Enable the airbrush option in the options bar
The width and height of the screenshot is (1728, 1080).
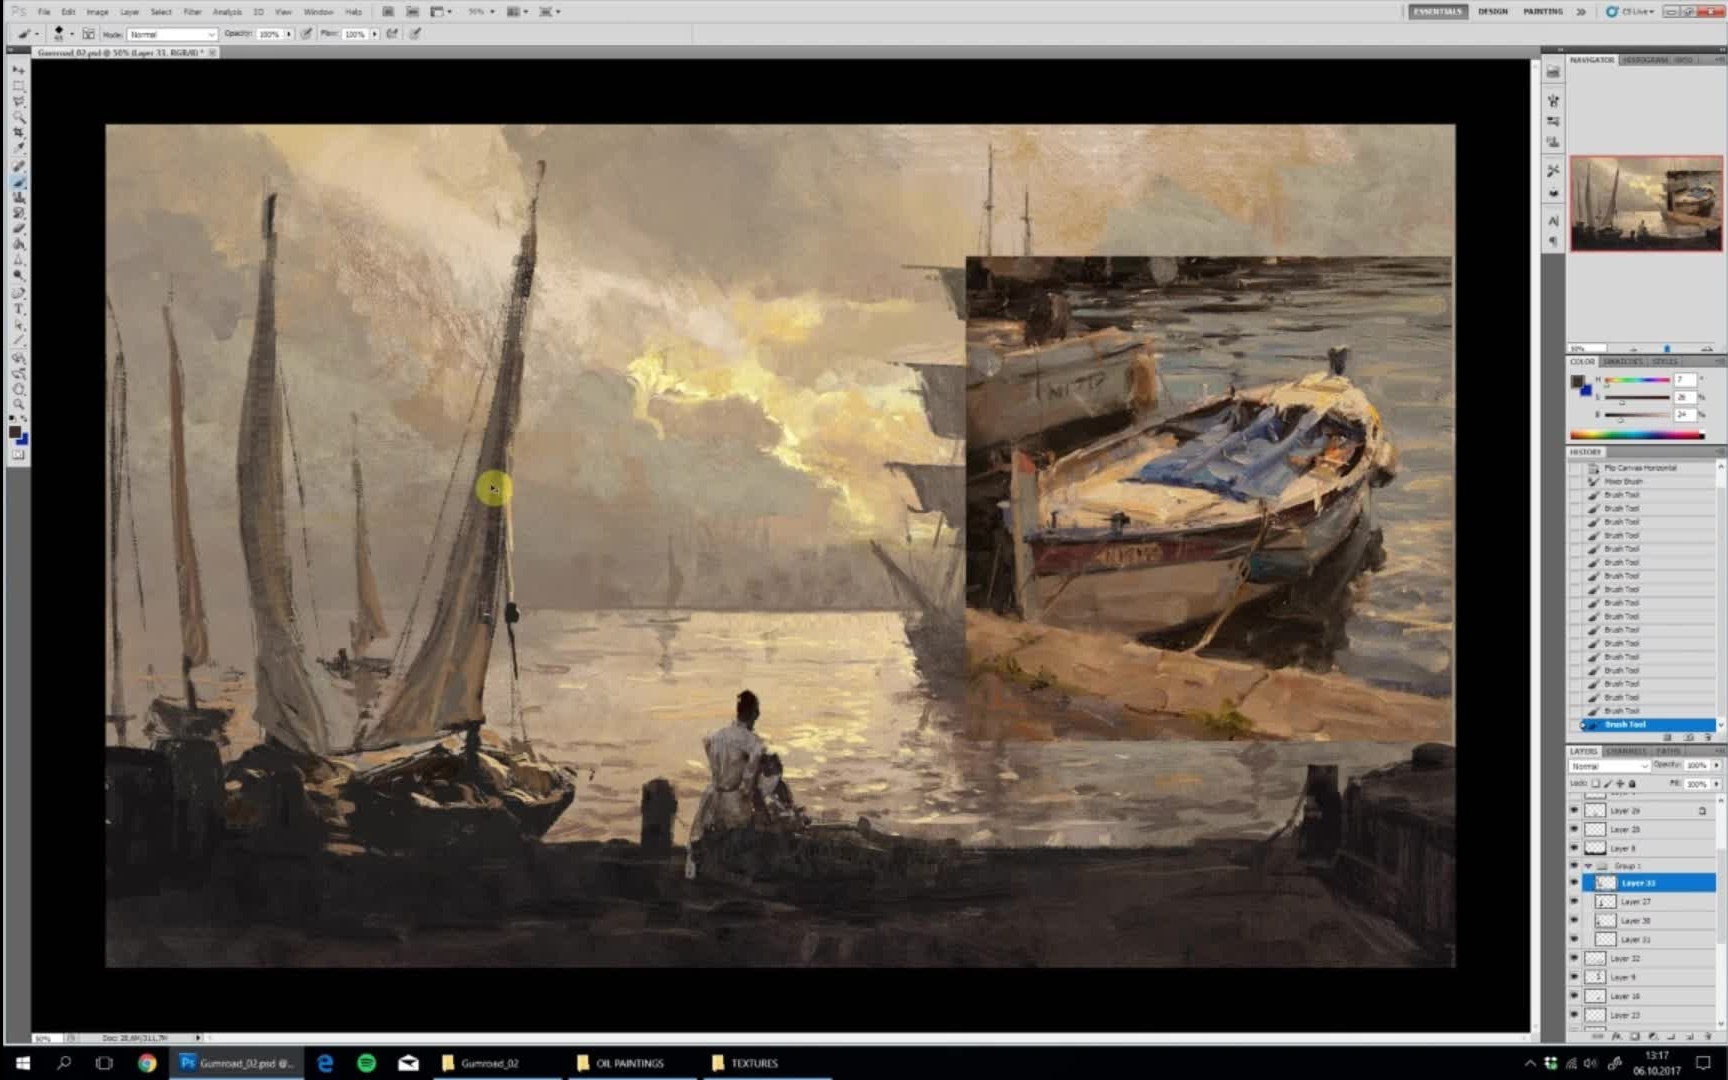pos(392,34)
